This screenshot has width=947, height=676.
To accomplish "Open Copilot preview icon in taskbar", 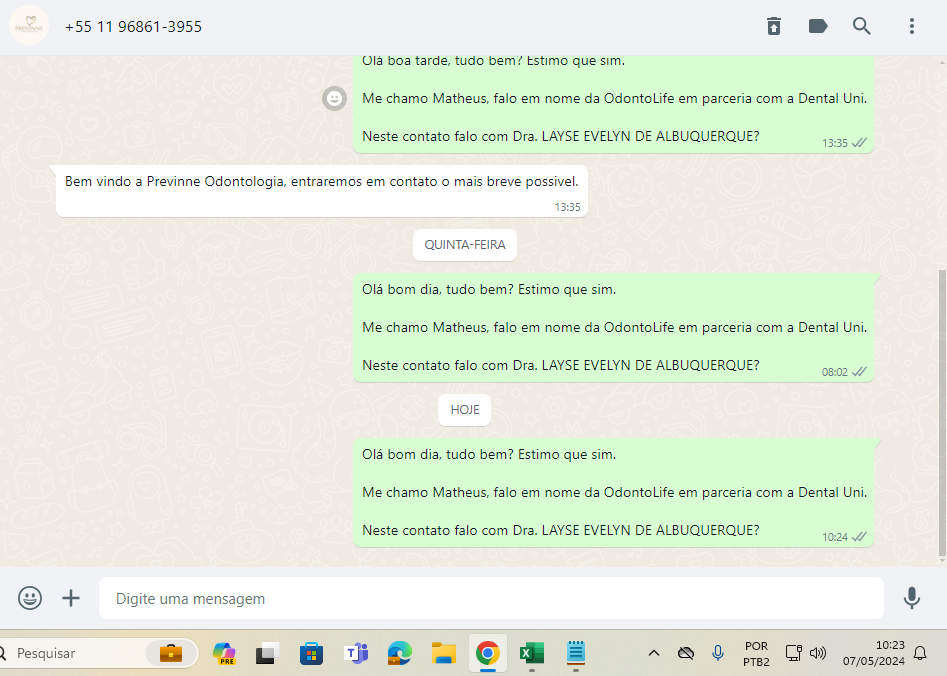I will [224, 654].
